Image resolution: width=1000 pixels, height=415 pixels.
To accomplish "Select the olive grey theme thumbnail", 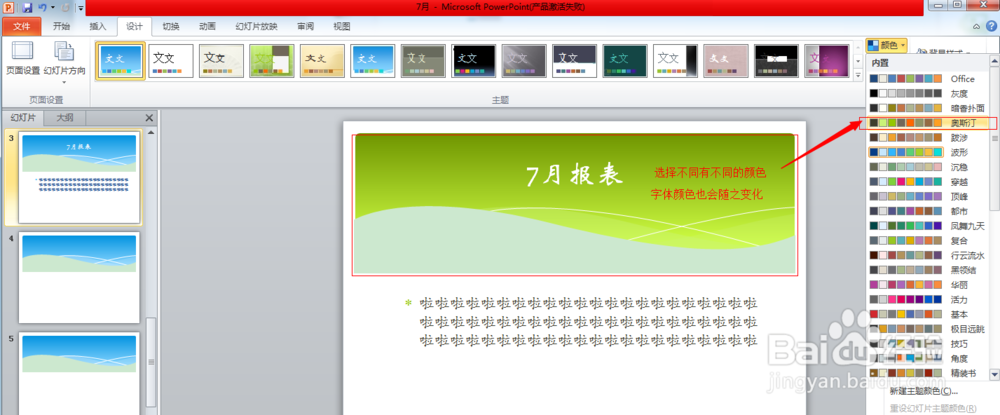I will tap(423, 61).
